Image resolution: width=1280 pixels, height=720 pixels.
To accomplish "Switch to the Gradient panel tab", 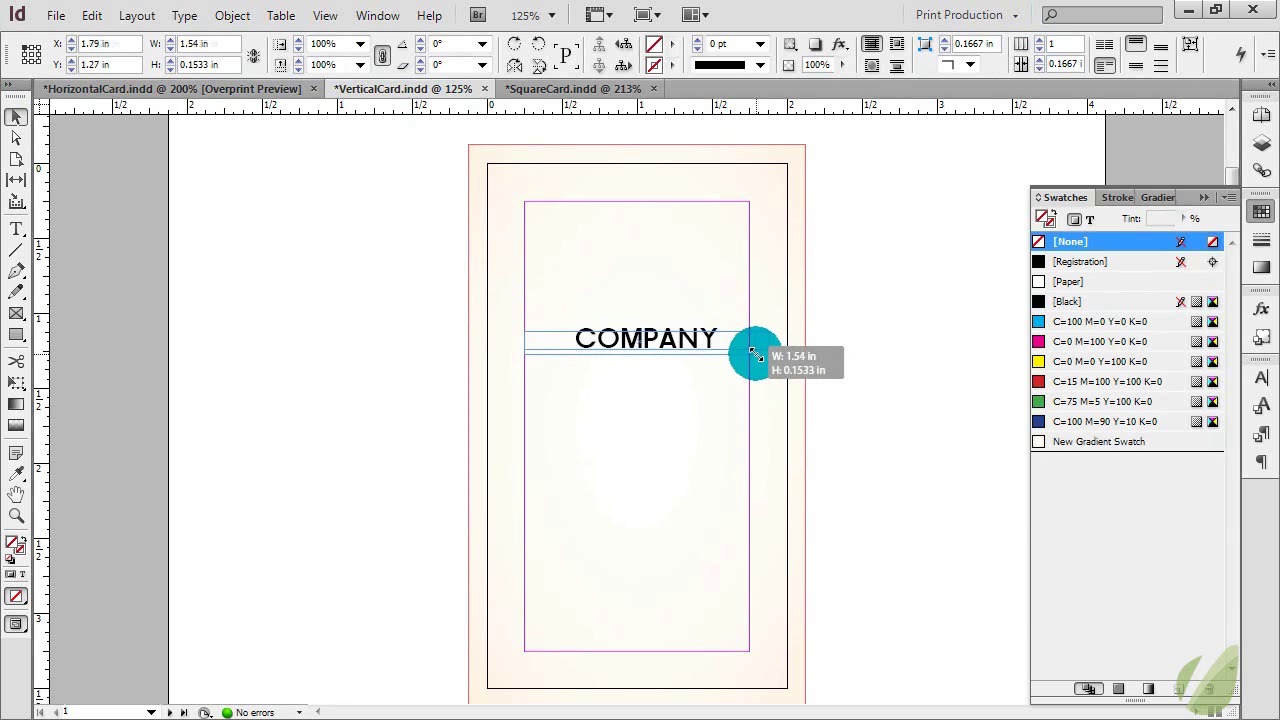I will [x=1157, y=197].
